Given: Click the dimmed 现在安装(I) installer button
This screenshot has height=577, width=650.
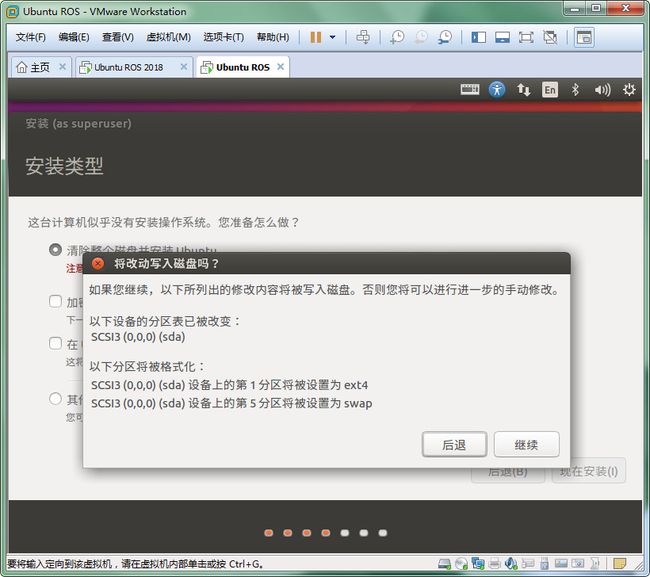Looking at the screenshot, I should 589,471.
